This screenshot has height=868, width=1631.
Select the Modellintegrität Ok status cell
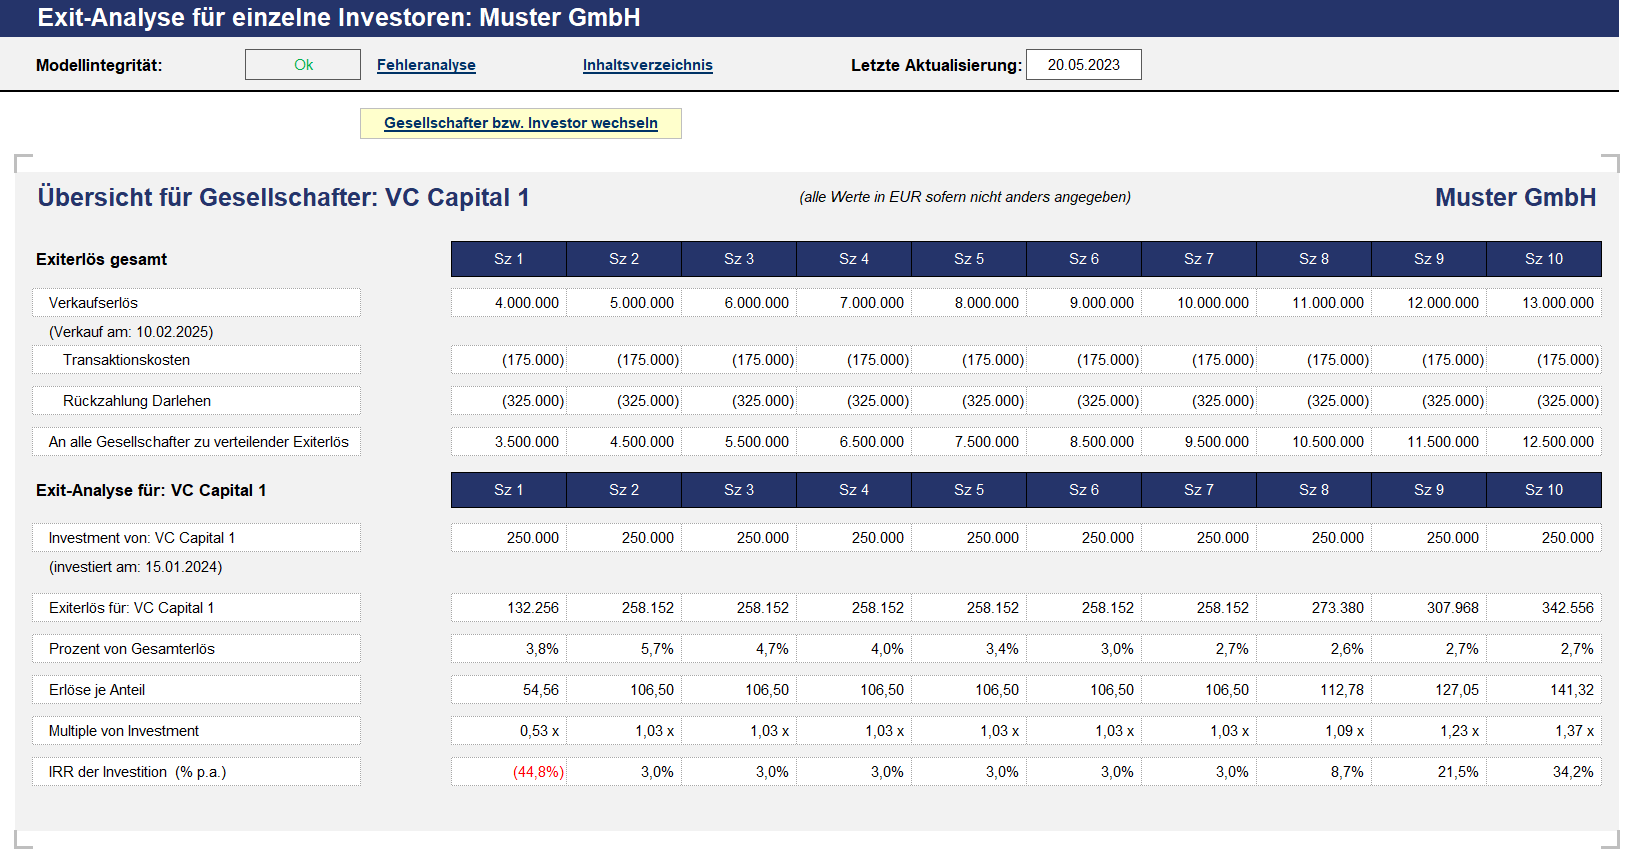coord(303,65)
